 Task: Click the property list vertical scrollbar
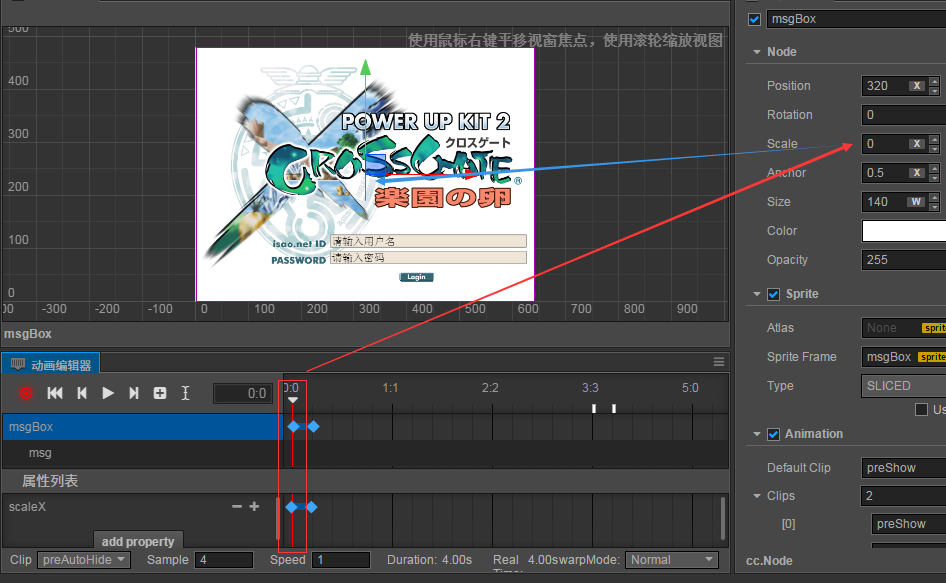pos(722,518)
